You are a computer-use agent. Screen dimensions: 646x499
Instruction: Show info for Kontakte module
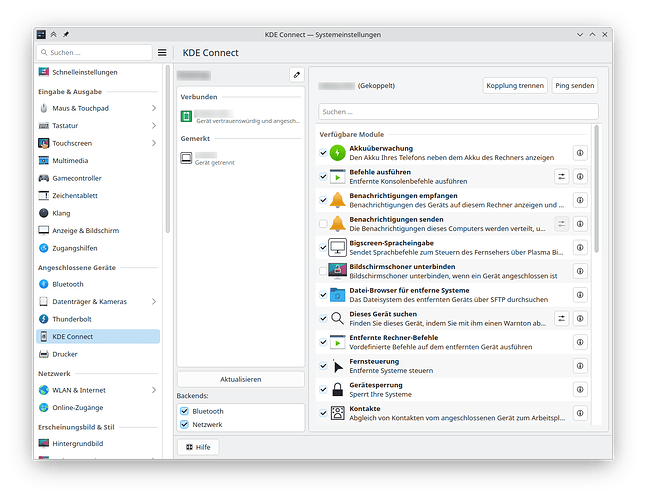[x=580, y=413]
